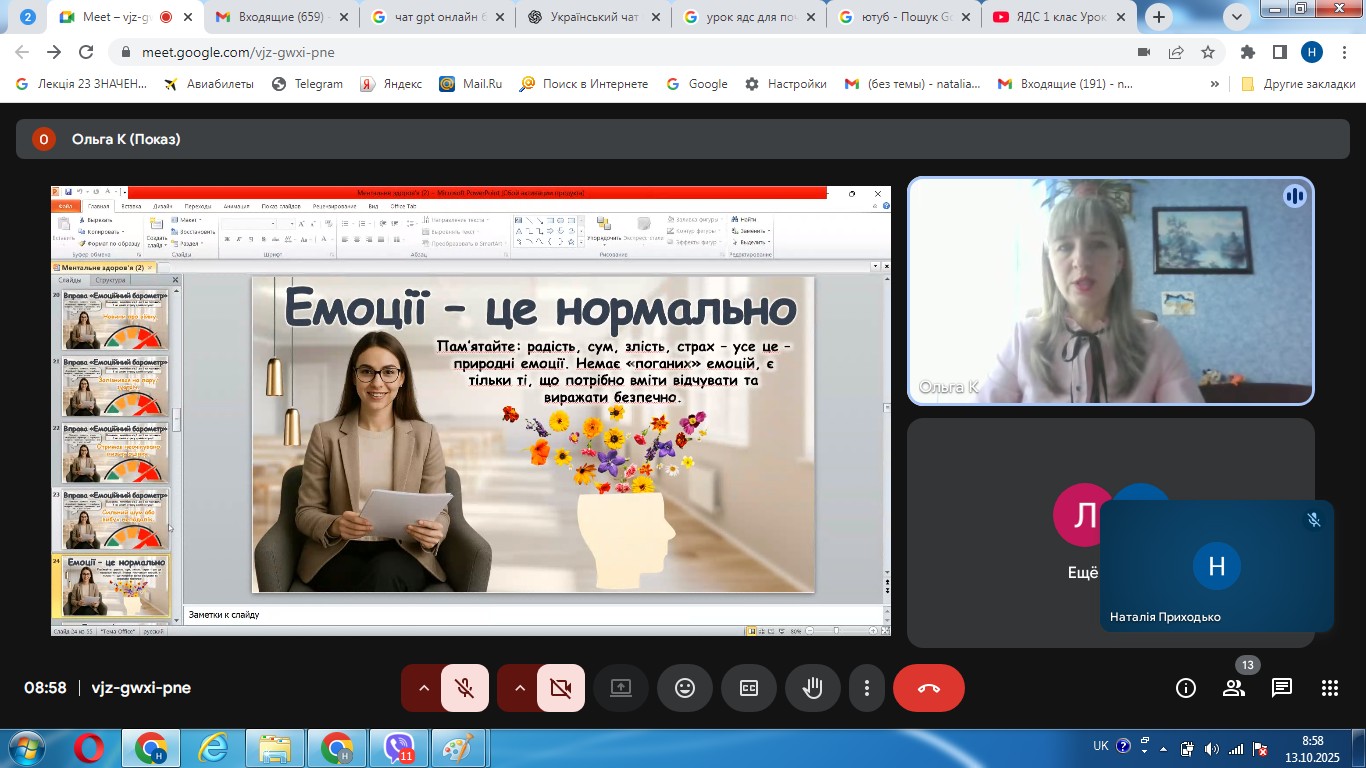Expand audio settings arrow beside microphone
Screen dimensions: 1366x768
coord(423,688)
